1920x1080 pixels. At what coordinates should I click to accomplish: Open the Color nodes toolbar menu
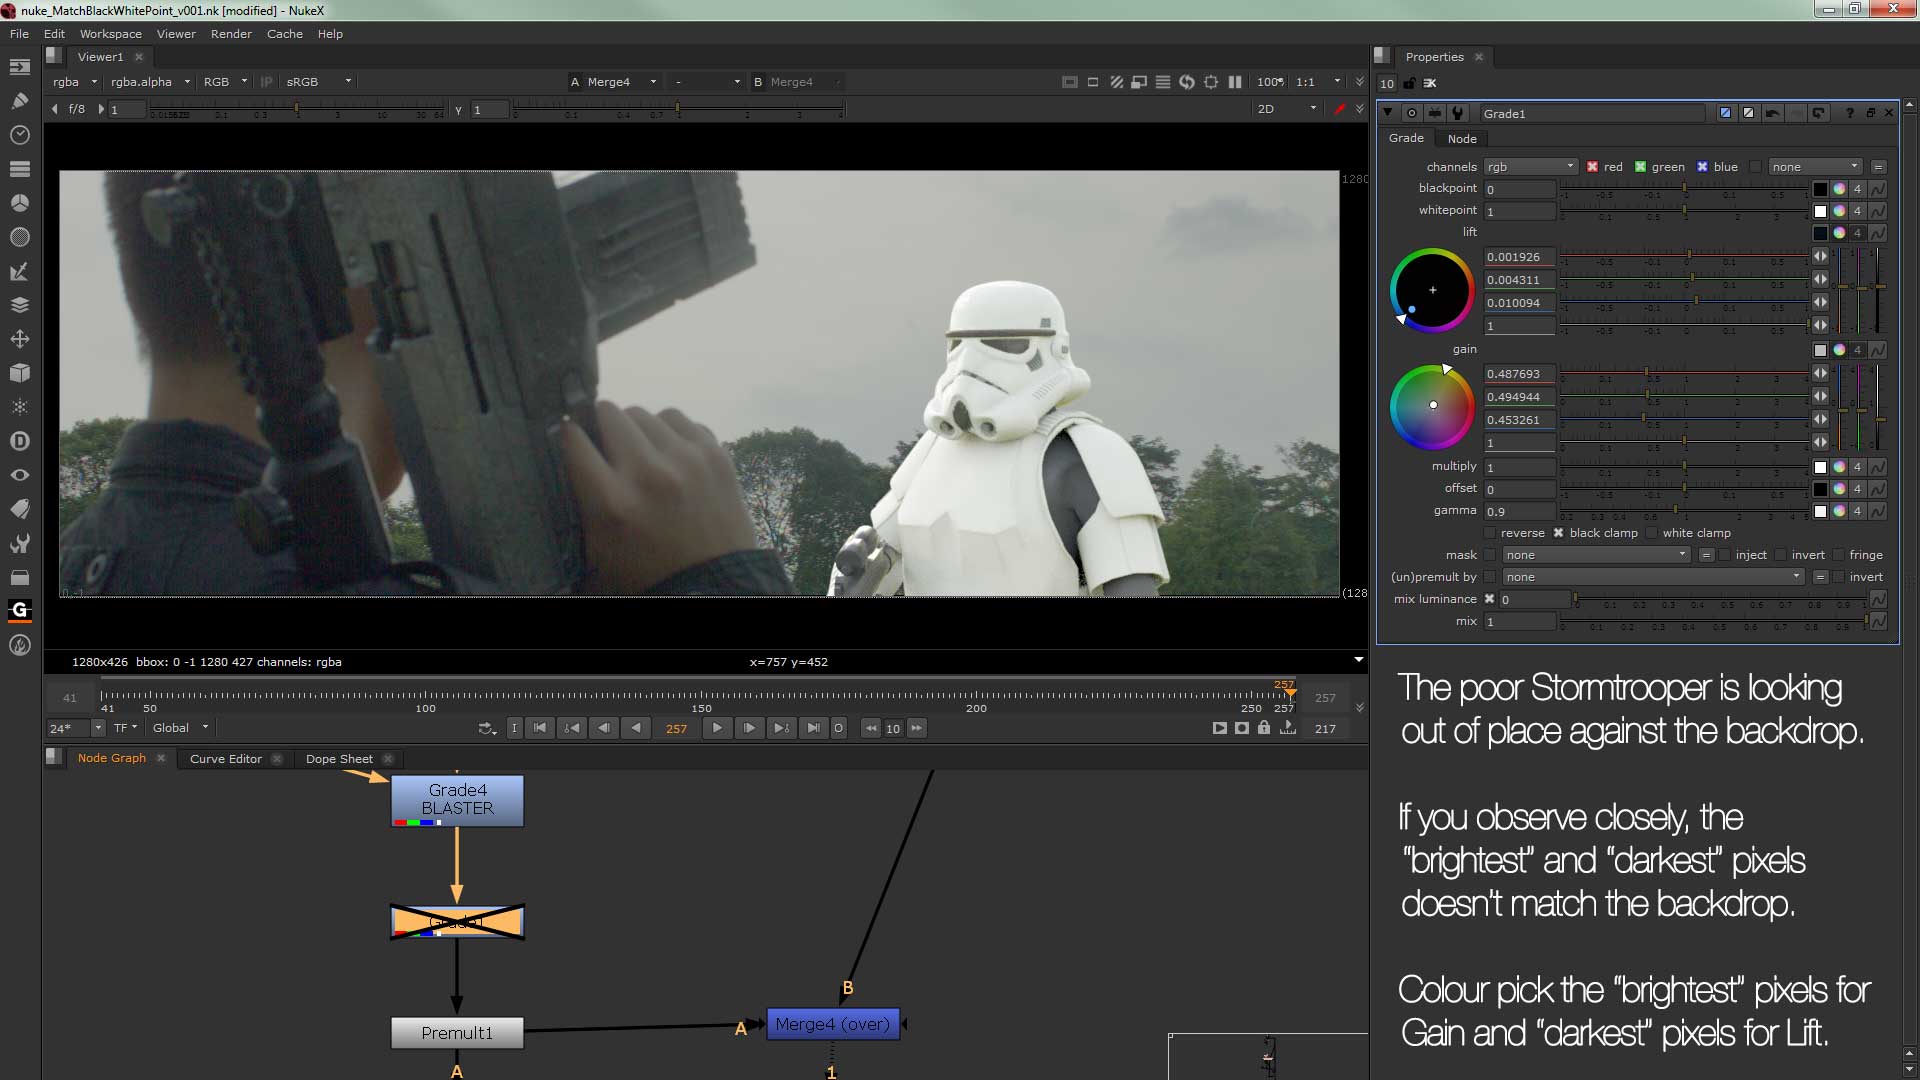click(x=19, y=203)
